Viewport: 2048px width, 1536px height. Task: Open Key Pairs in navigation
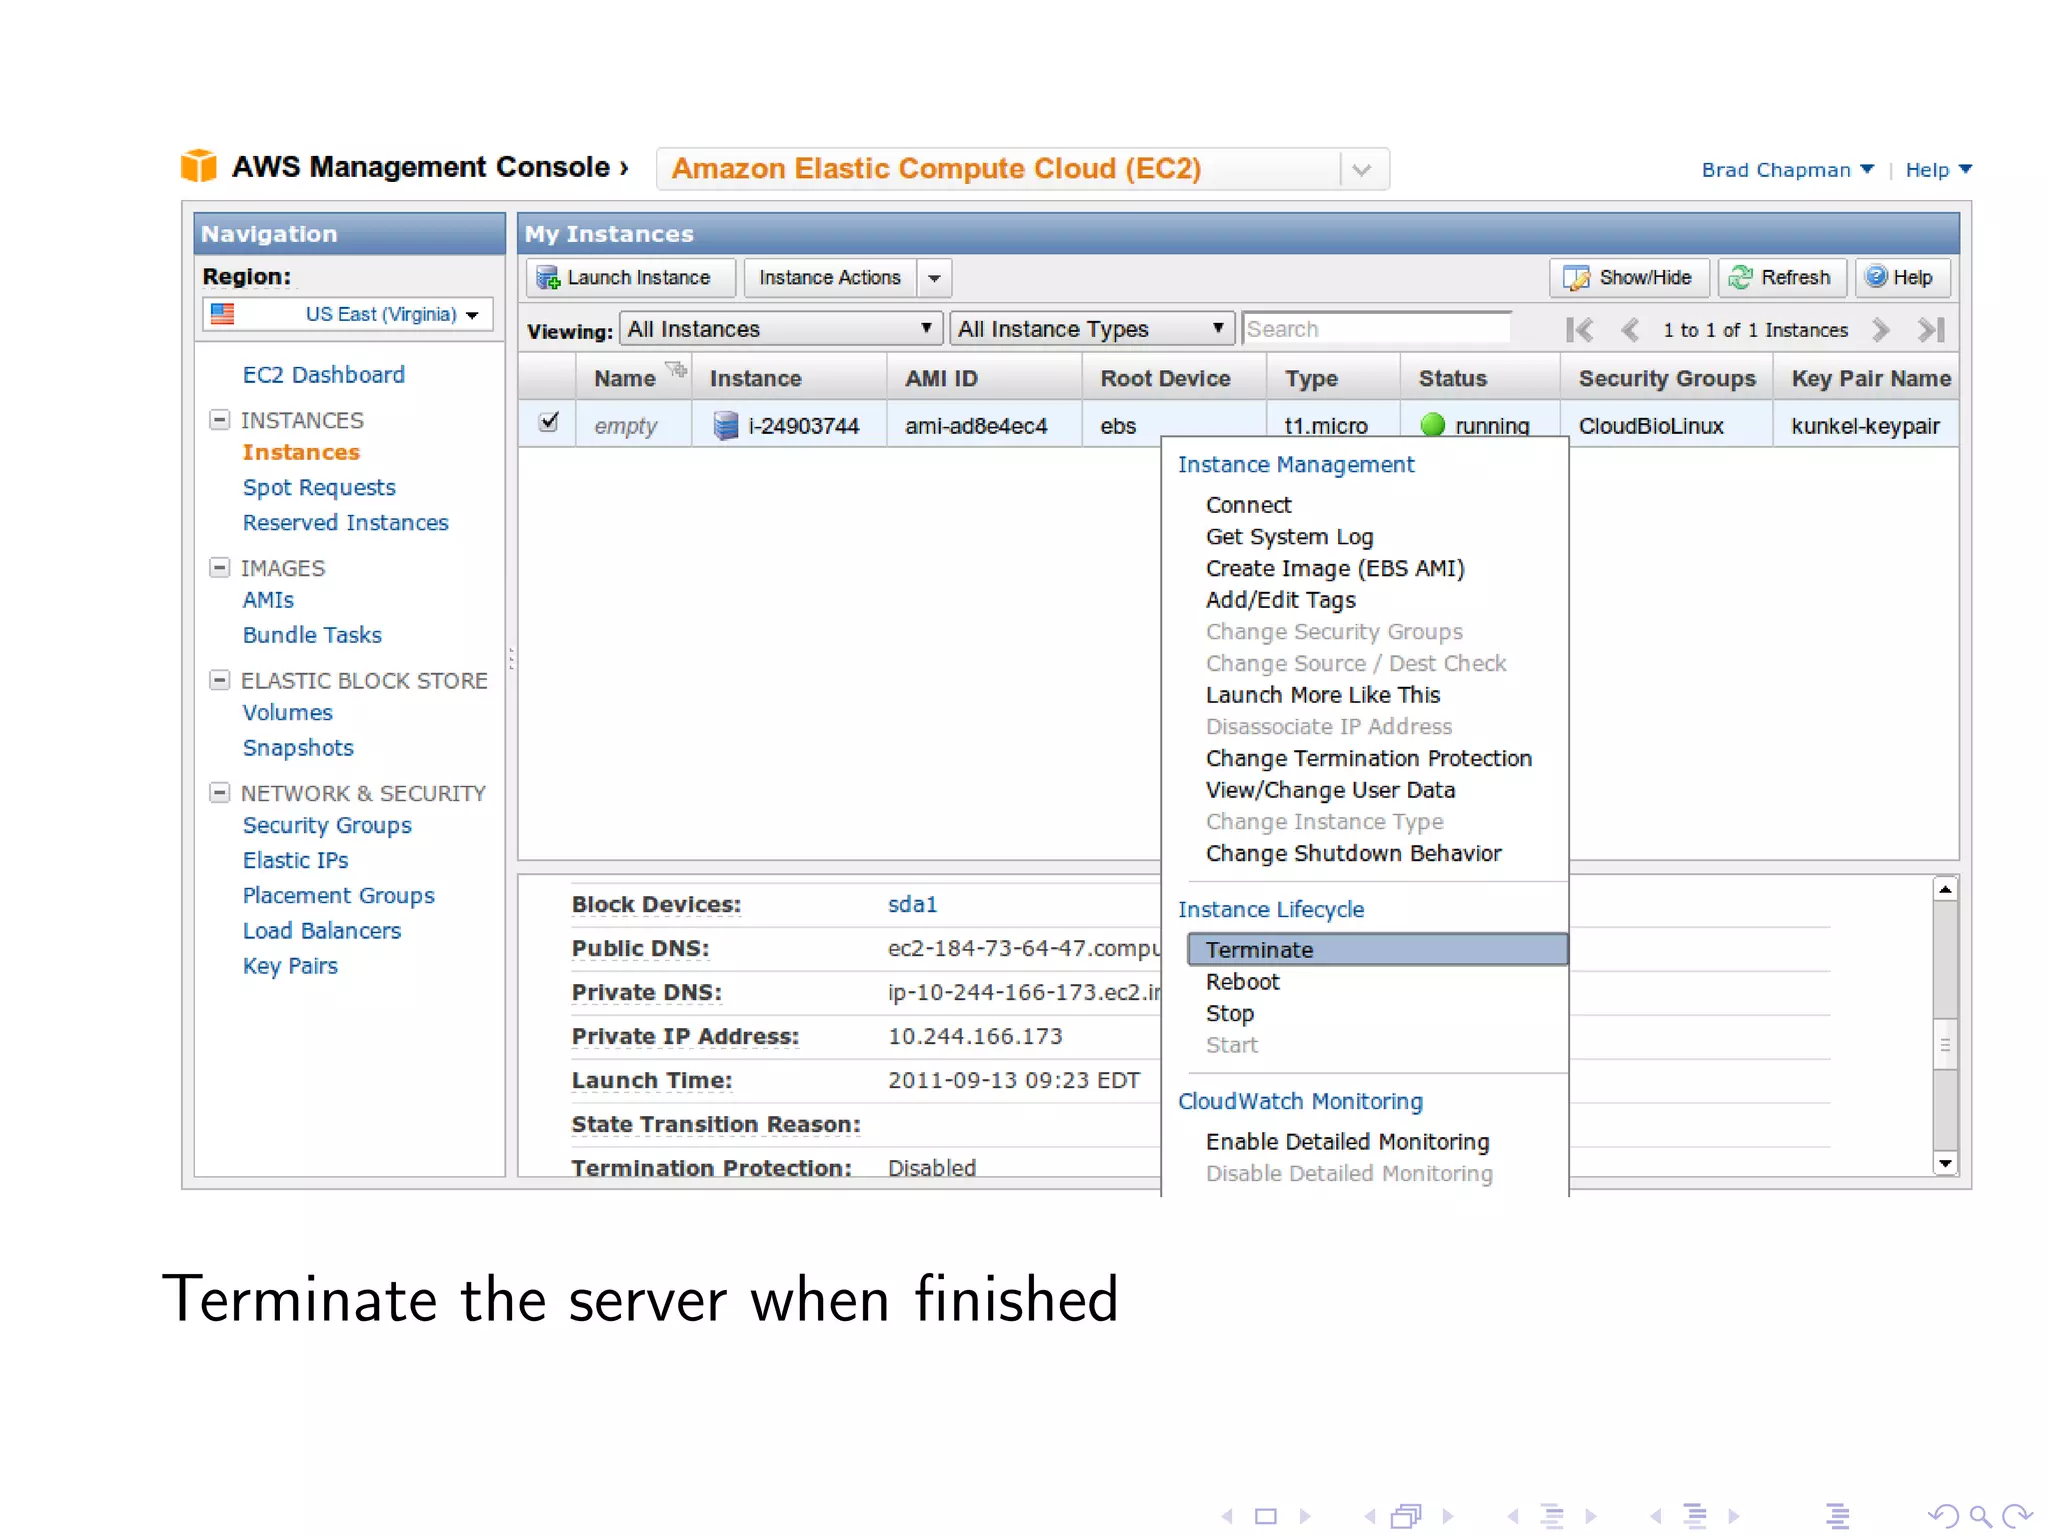290,966
